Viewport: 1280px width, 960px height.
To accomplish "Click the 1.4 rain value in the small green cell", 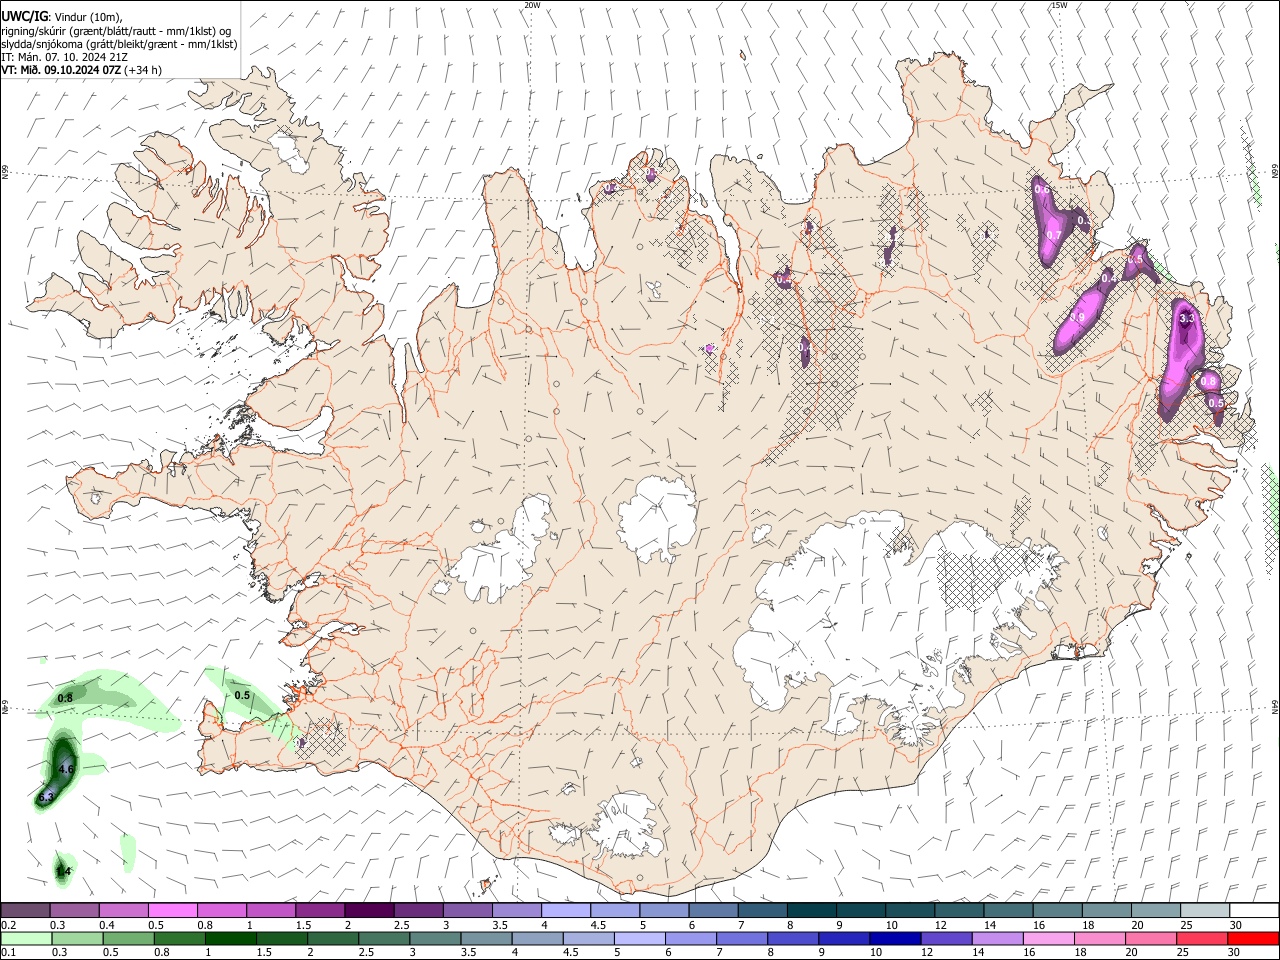I will click(x=63, y=872).
